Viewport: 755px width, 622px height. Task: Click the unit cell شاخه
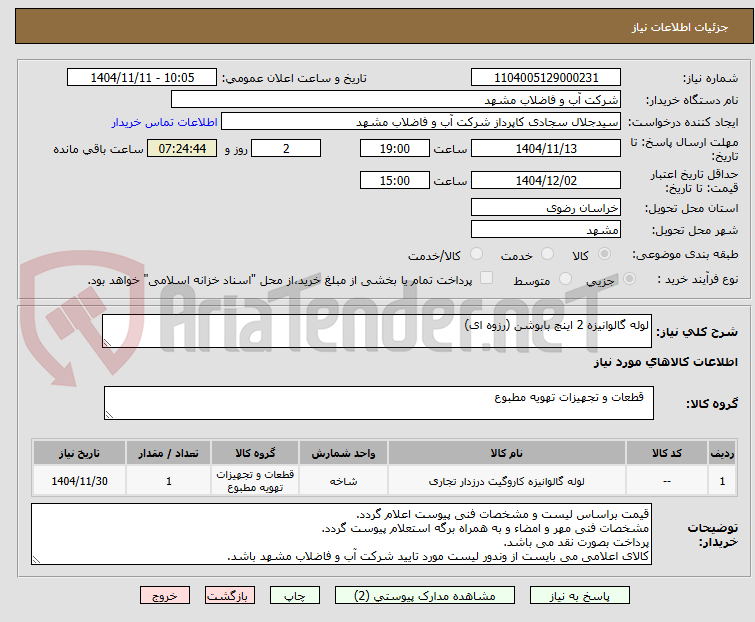343,481
